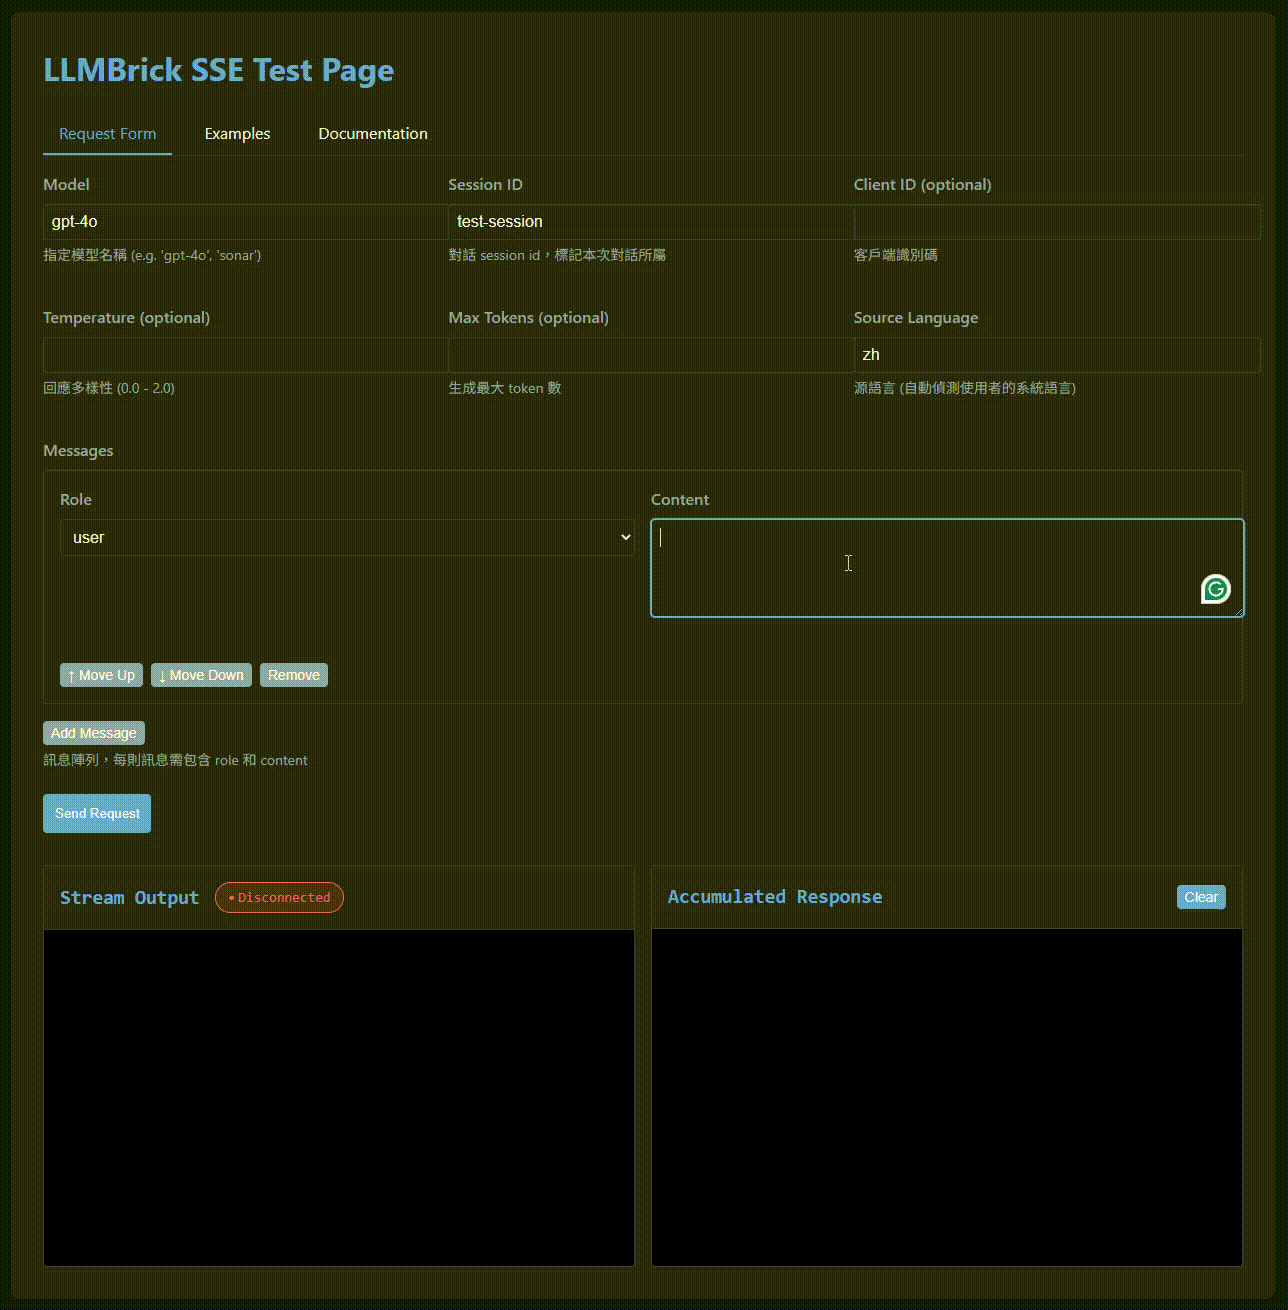
Task: Click the Add Message button
Action: (x=94, y=733)
